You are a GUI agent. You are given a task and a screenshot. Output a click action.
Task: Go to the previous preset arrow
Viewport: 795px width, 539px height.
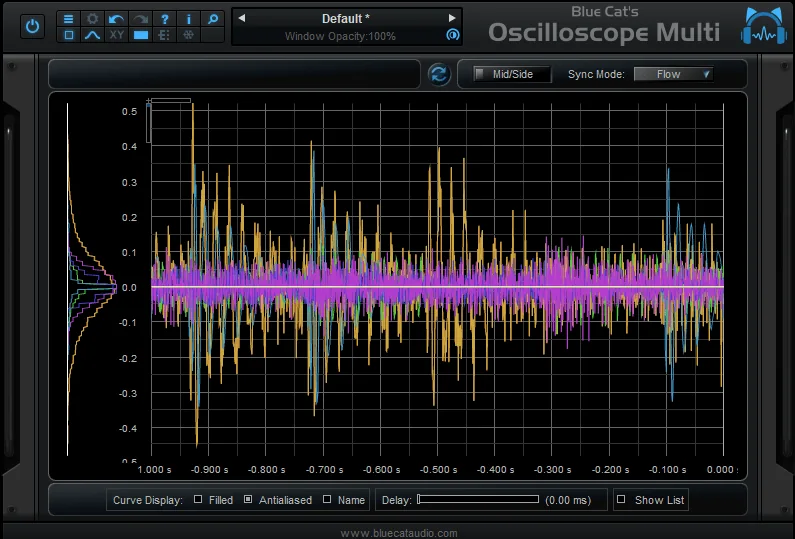(x=242, y=18)
